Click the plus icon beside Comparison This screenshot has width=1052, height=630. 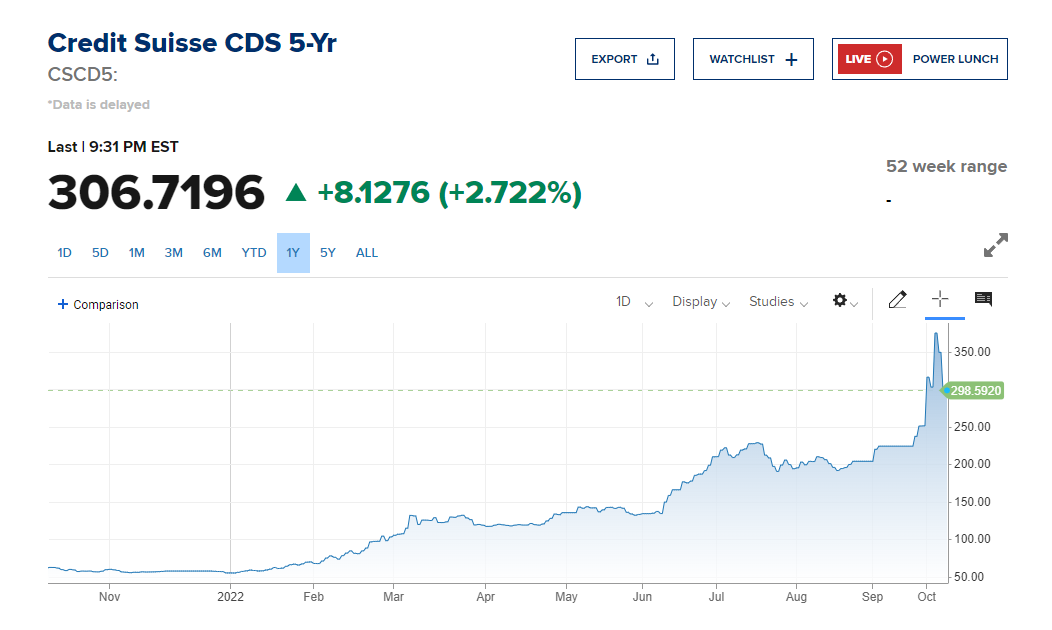(63, 304)
